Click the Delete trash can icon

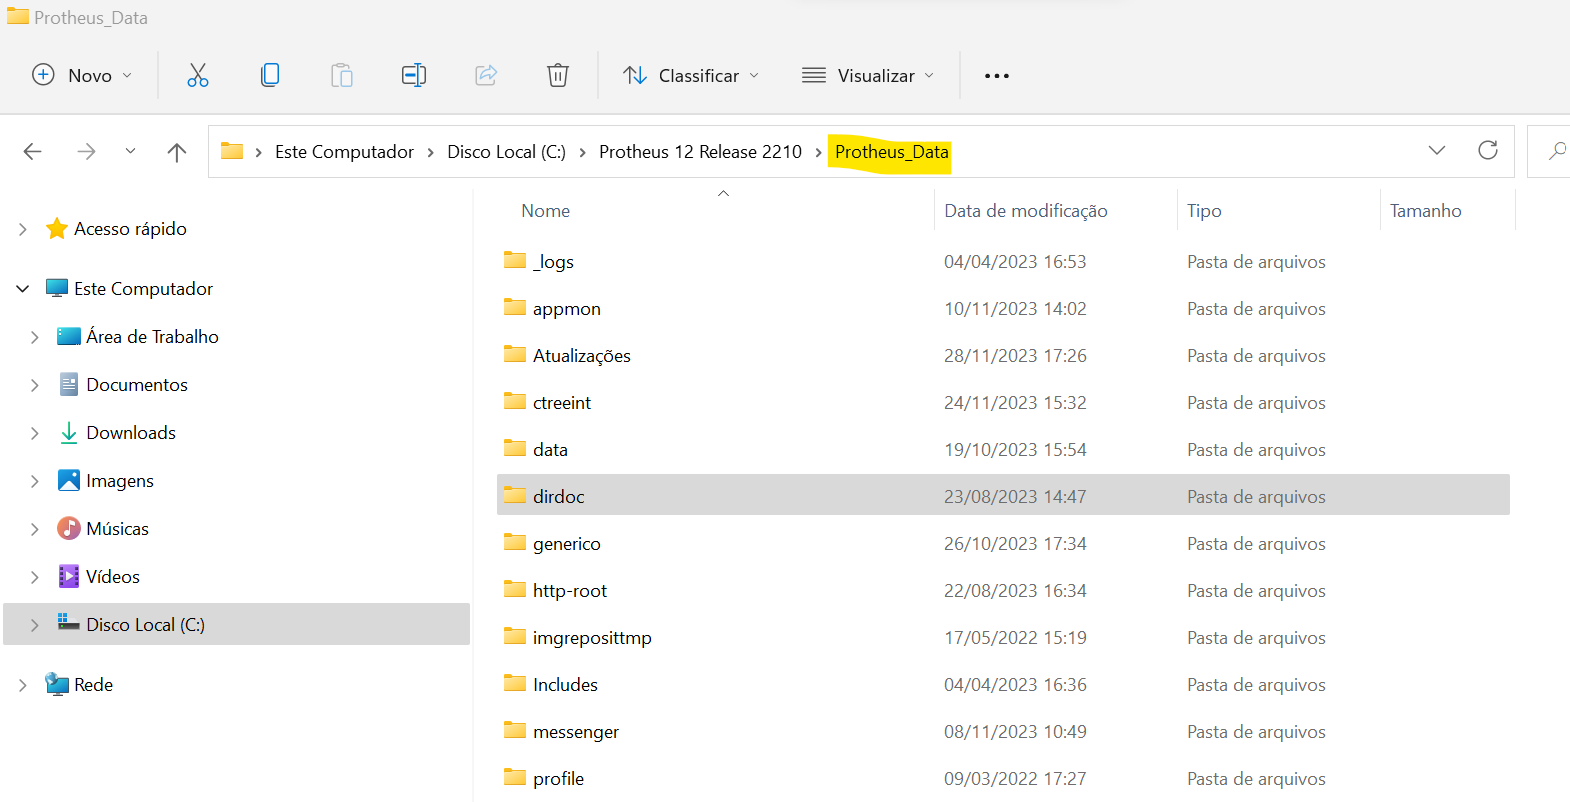tap(558, 75)
